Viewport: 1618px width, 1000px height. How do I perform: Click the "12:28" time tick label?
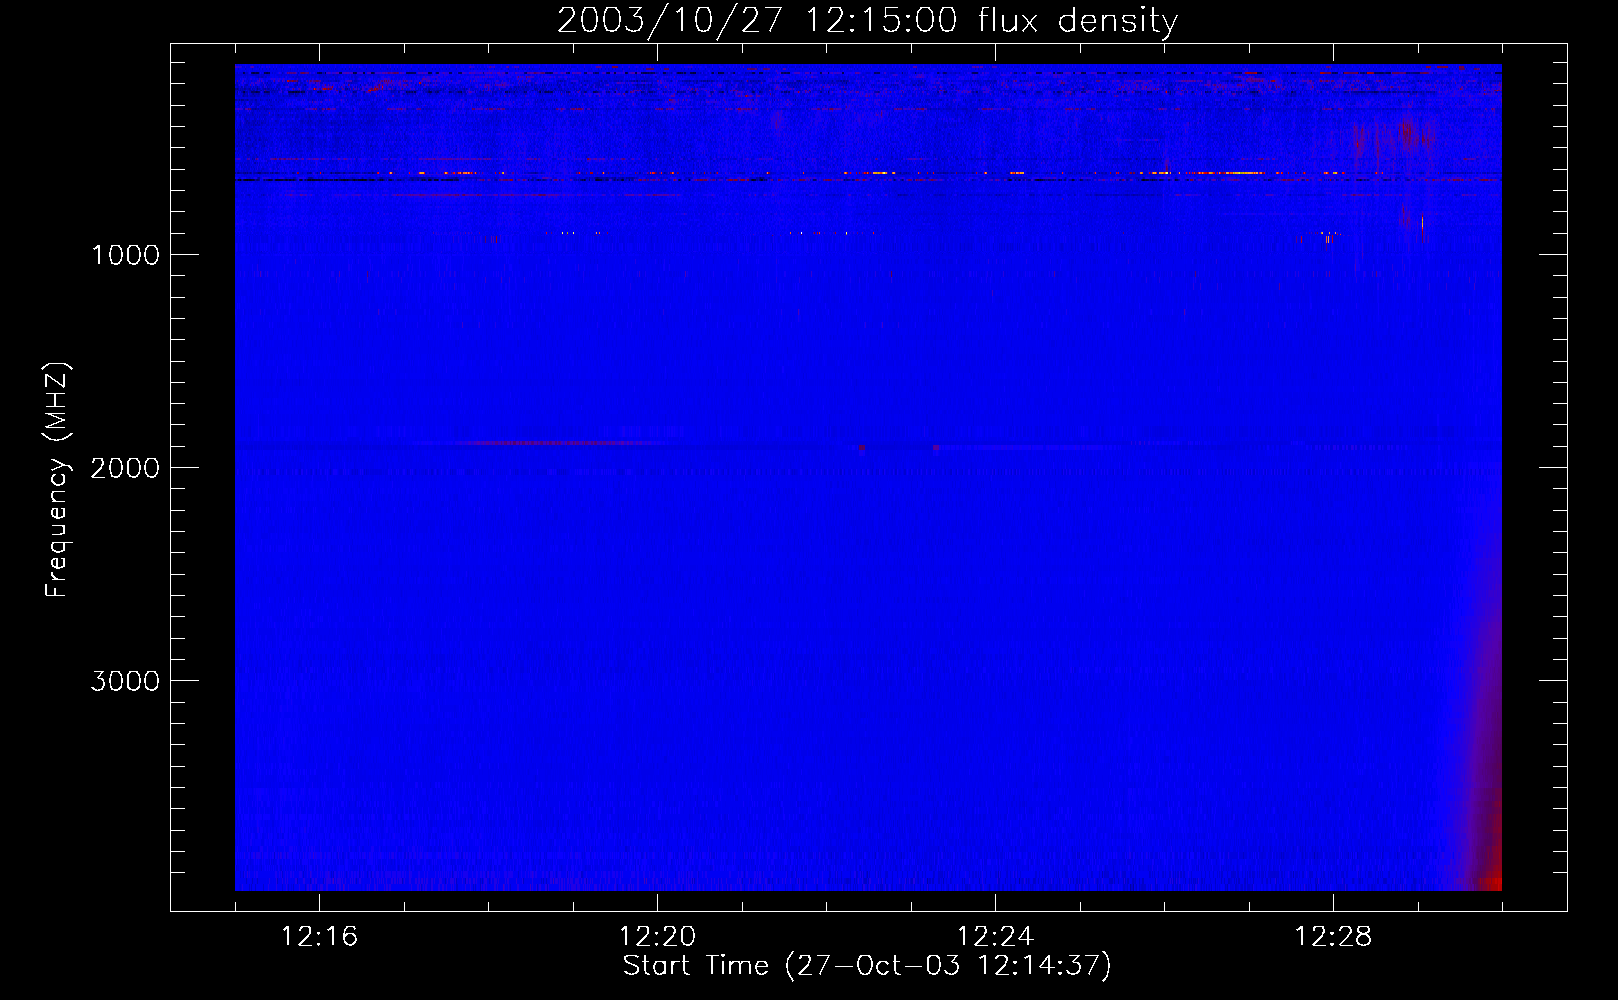coord(1333,937)
